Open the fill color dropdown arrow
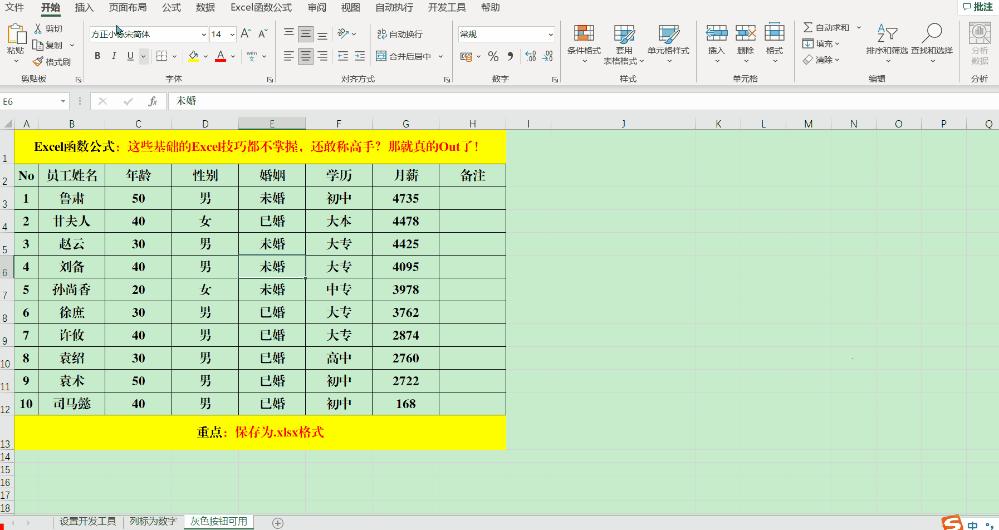 coord(206,56)
